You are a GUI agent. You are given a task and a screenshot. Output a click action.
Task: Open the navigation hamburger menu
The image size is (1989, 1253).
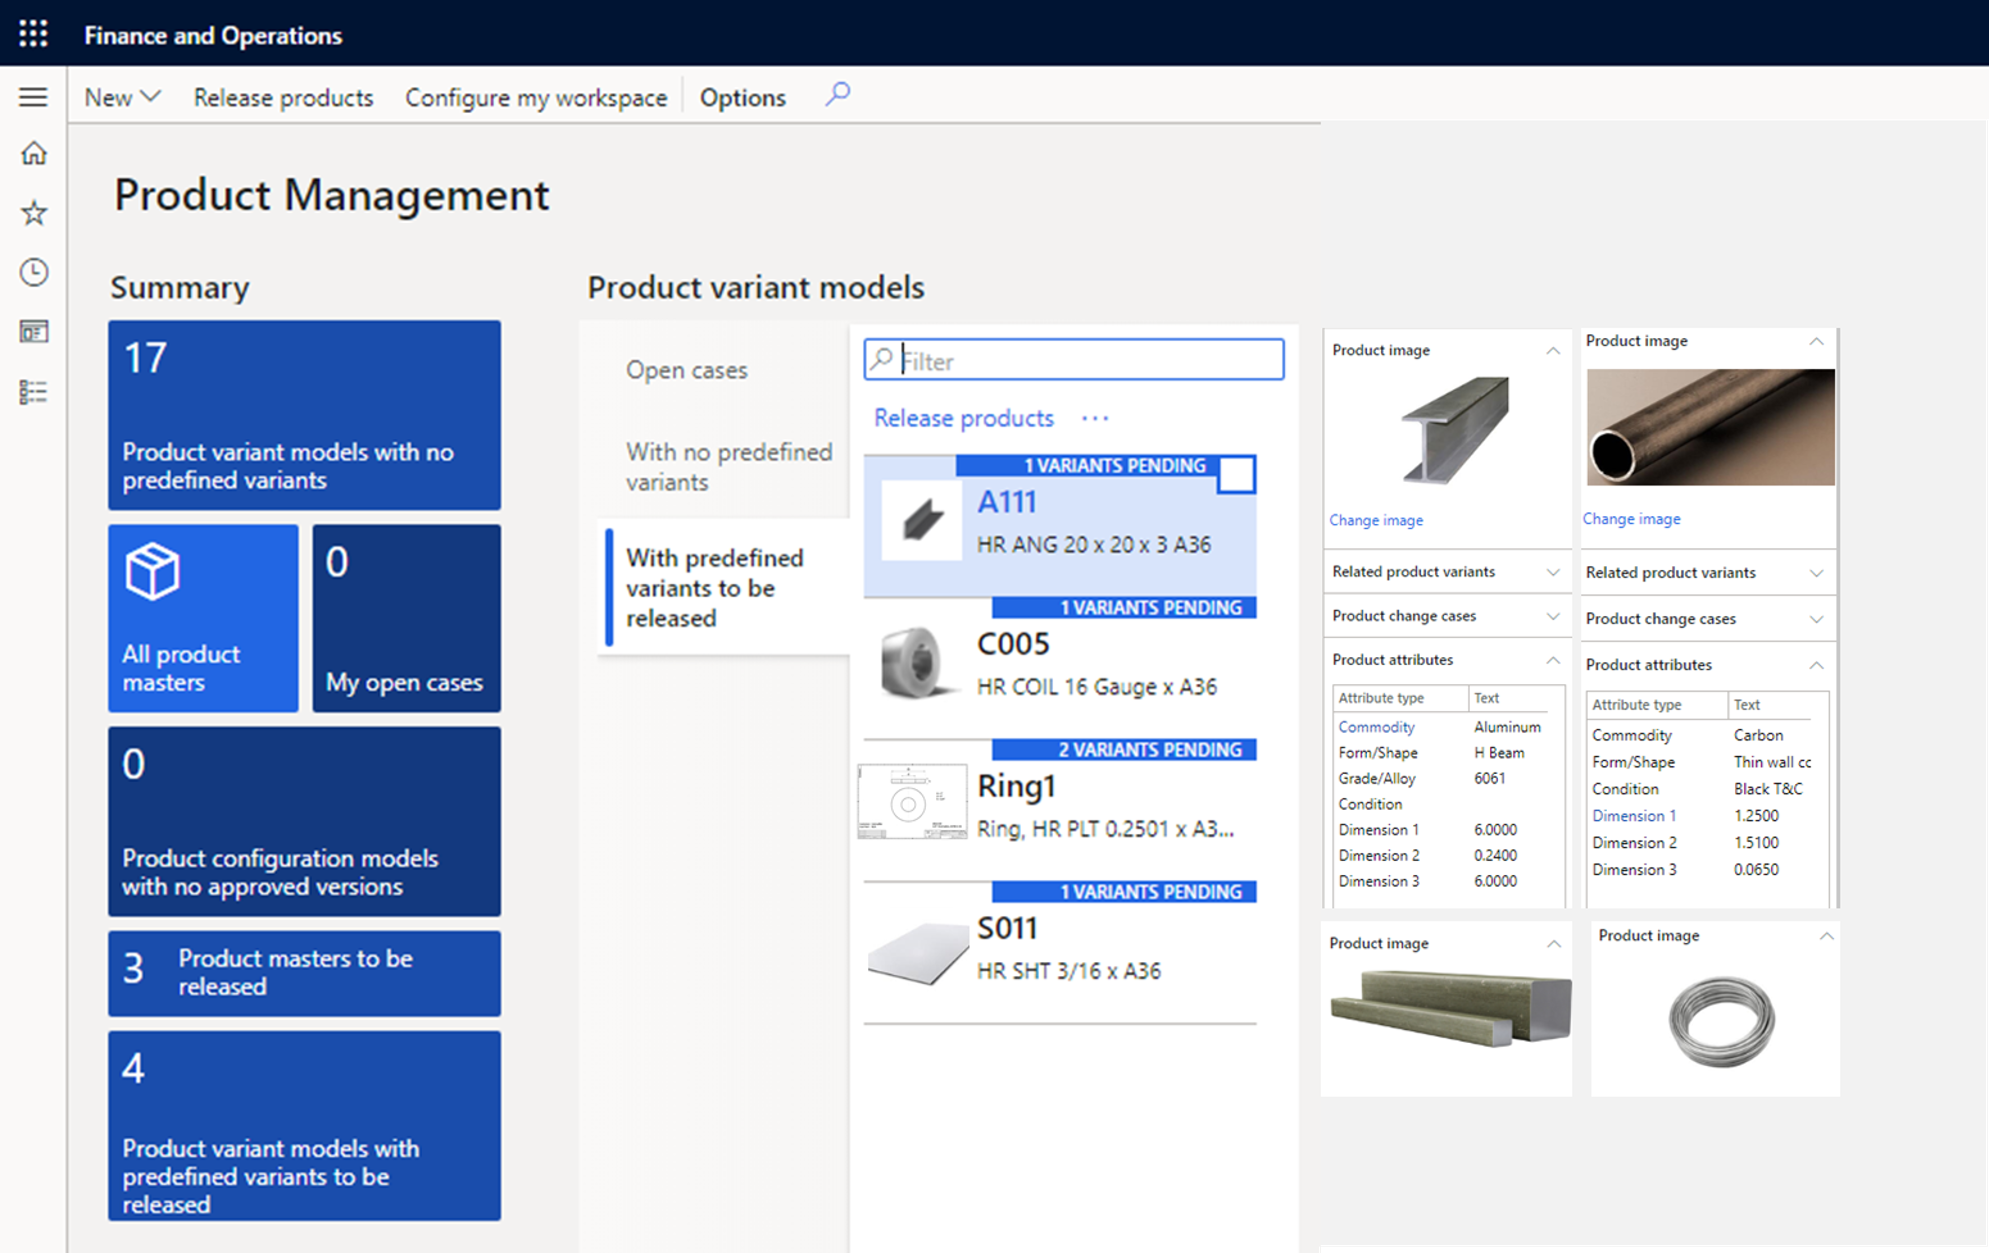[32, 96]
